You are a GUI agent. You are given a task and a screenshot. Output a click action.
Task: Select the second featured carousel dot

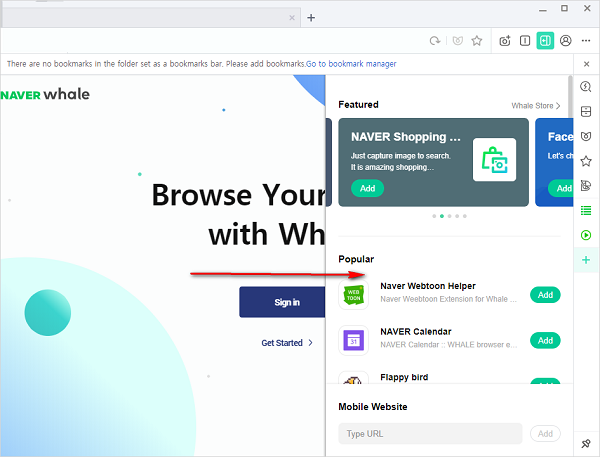click(441, 216)
